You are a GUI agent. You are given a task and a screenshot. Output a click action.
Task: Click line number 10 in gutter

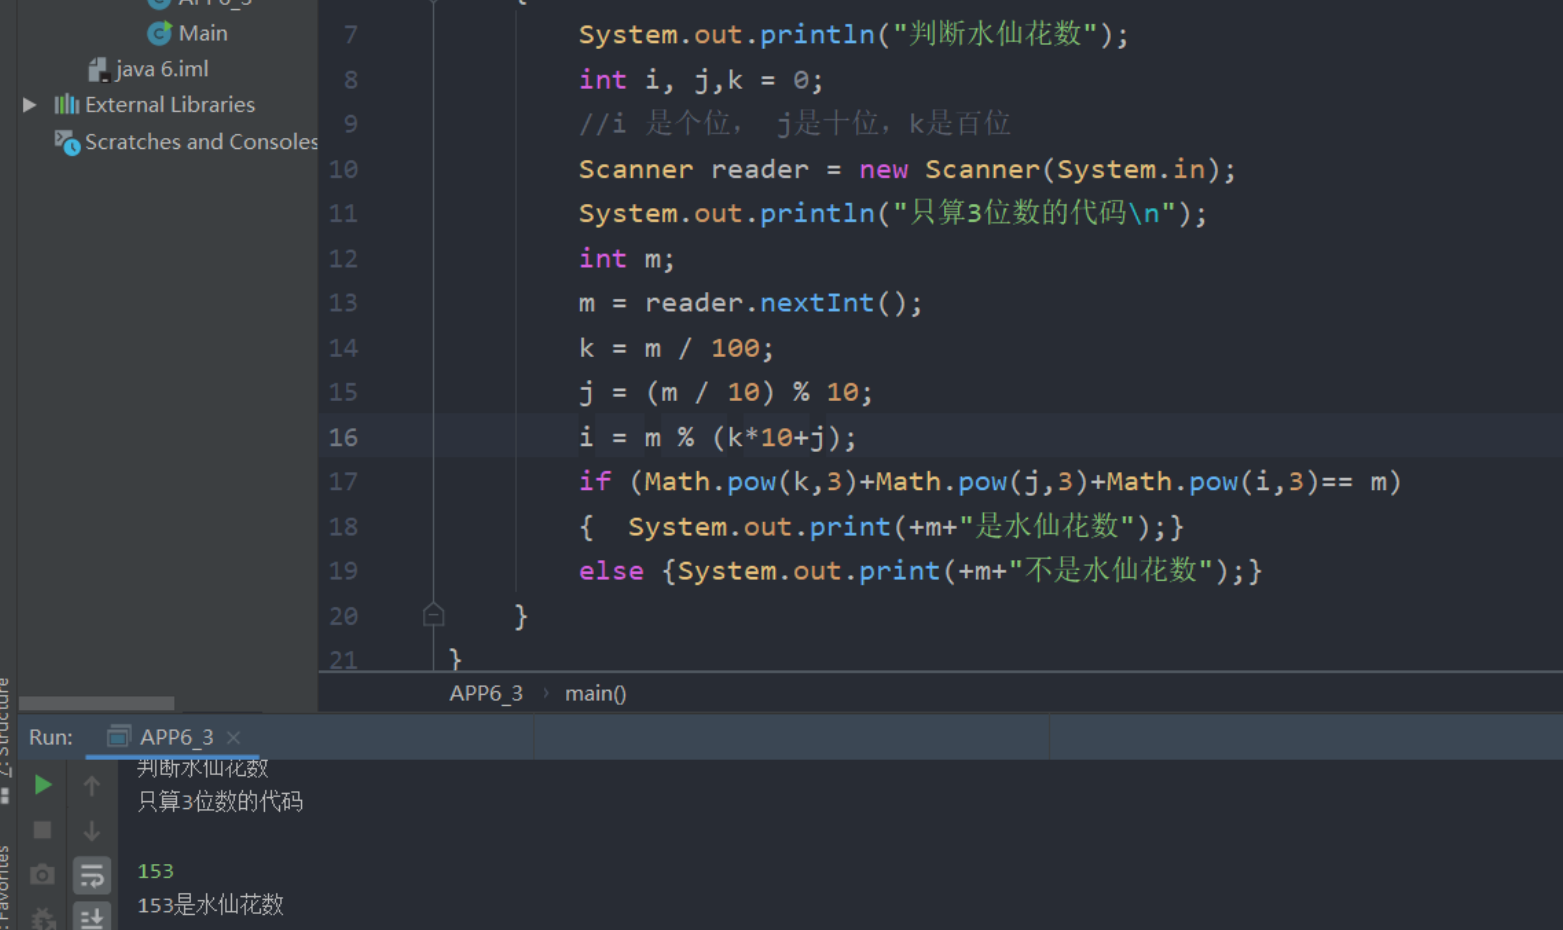tap(343, 169)
